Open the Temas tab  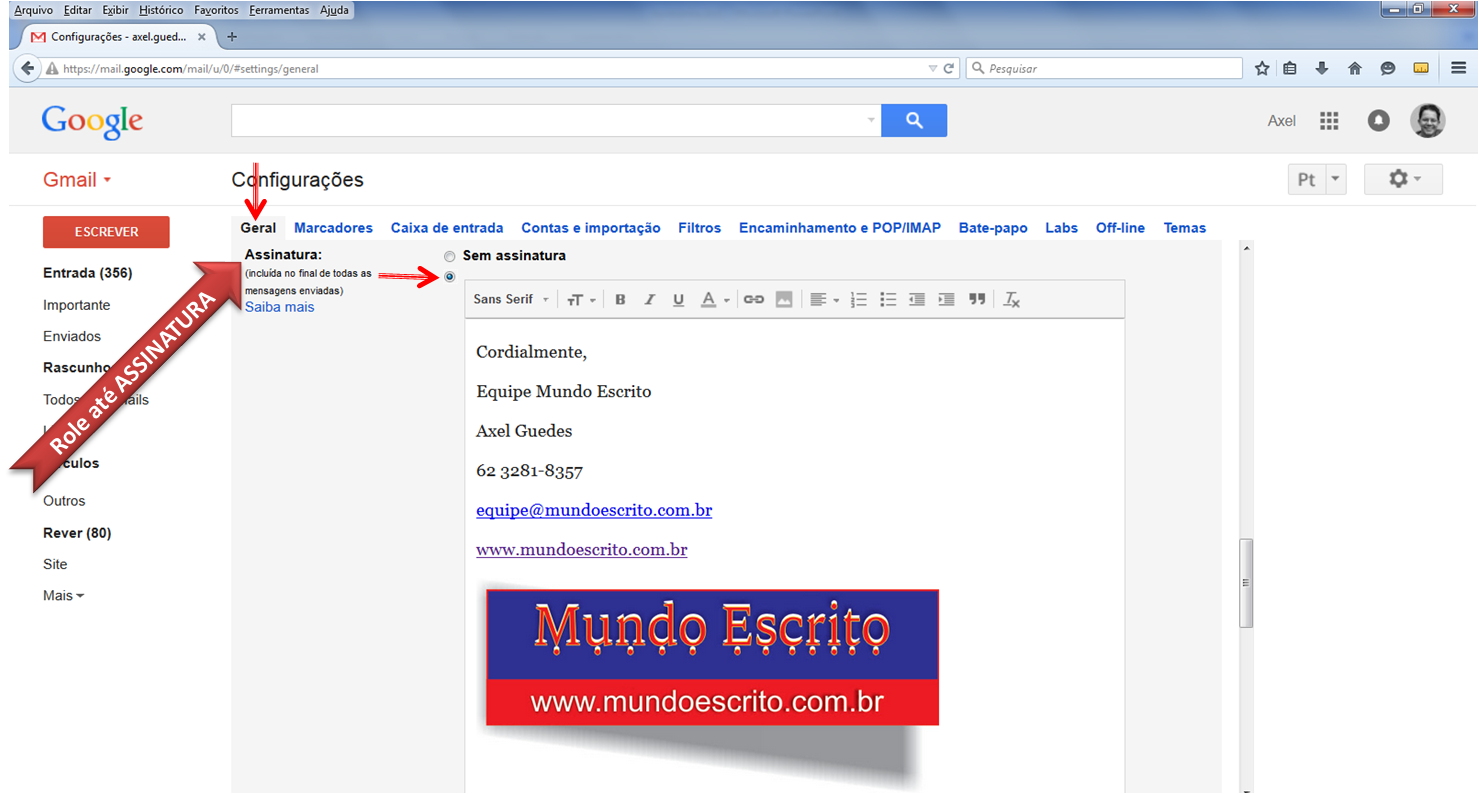click(x=1185, y=228)
